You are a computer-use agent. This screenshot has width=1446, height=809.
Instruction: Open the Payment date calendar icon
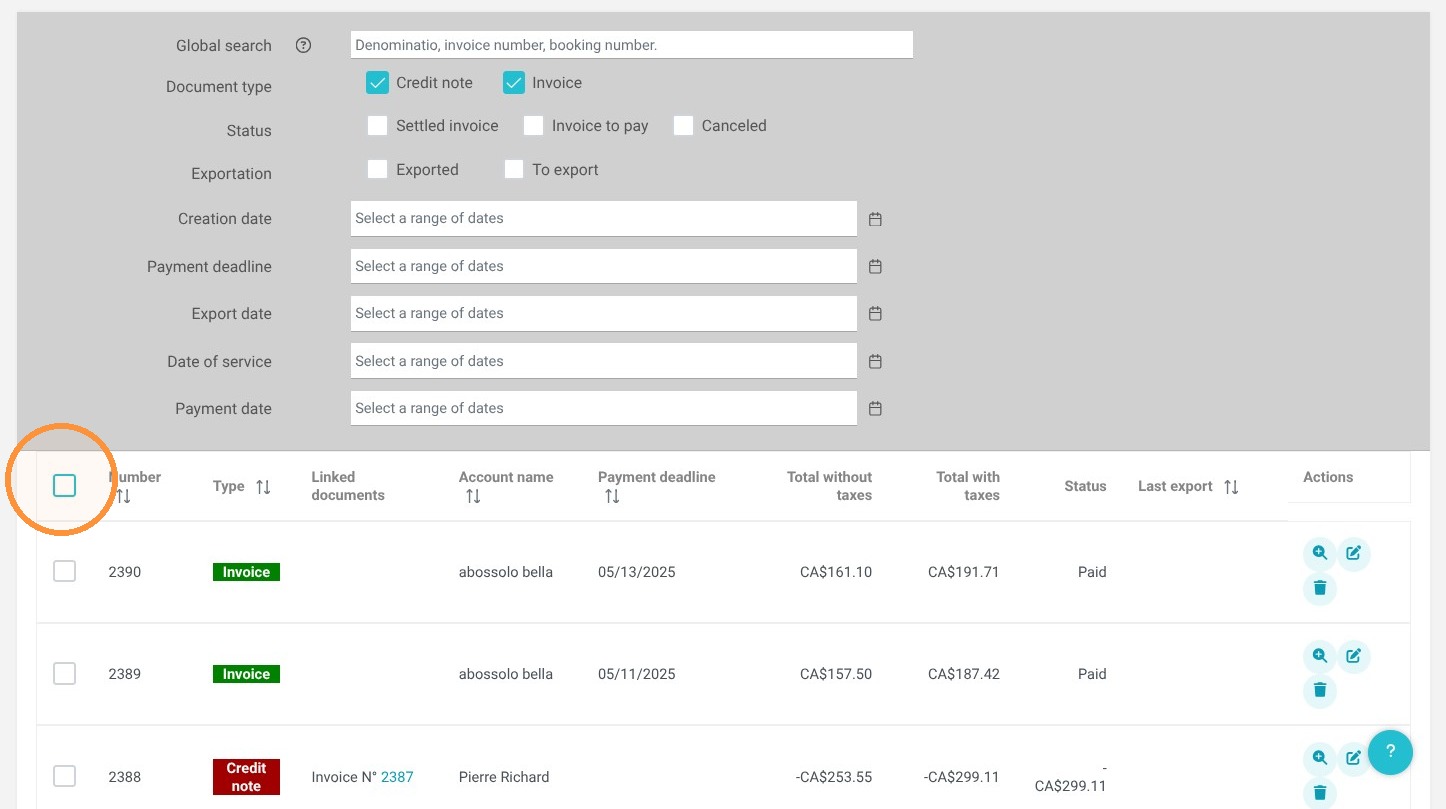(875, 409)
